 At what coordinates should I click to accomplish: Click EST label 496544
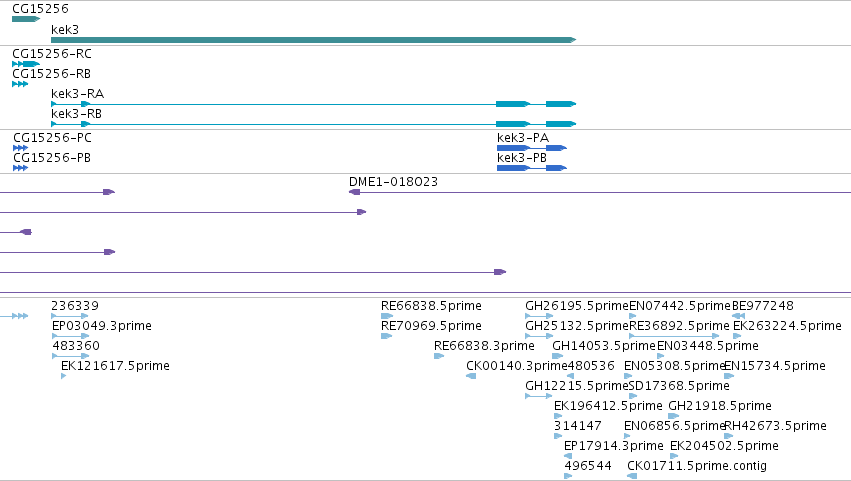click(588, 466)
